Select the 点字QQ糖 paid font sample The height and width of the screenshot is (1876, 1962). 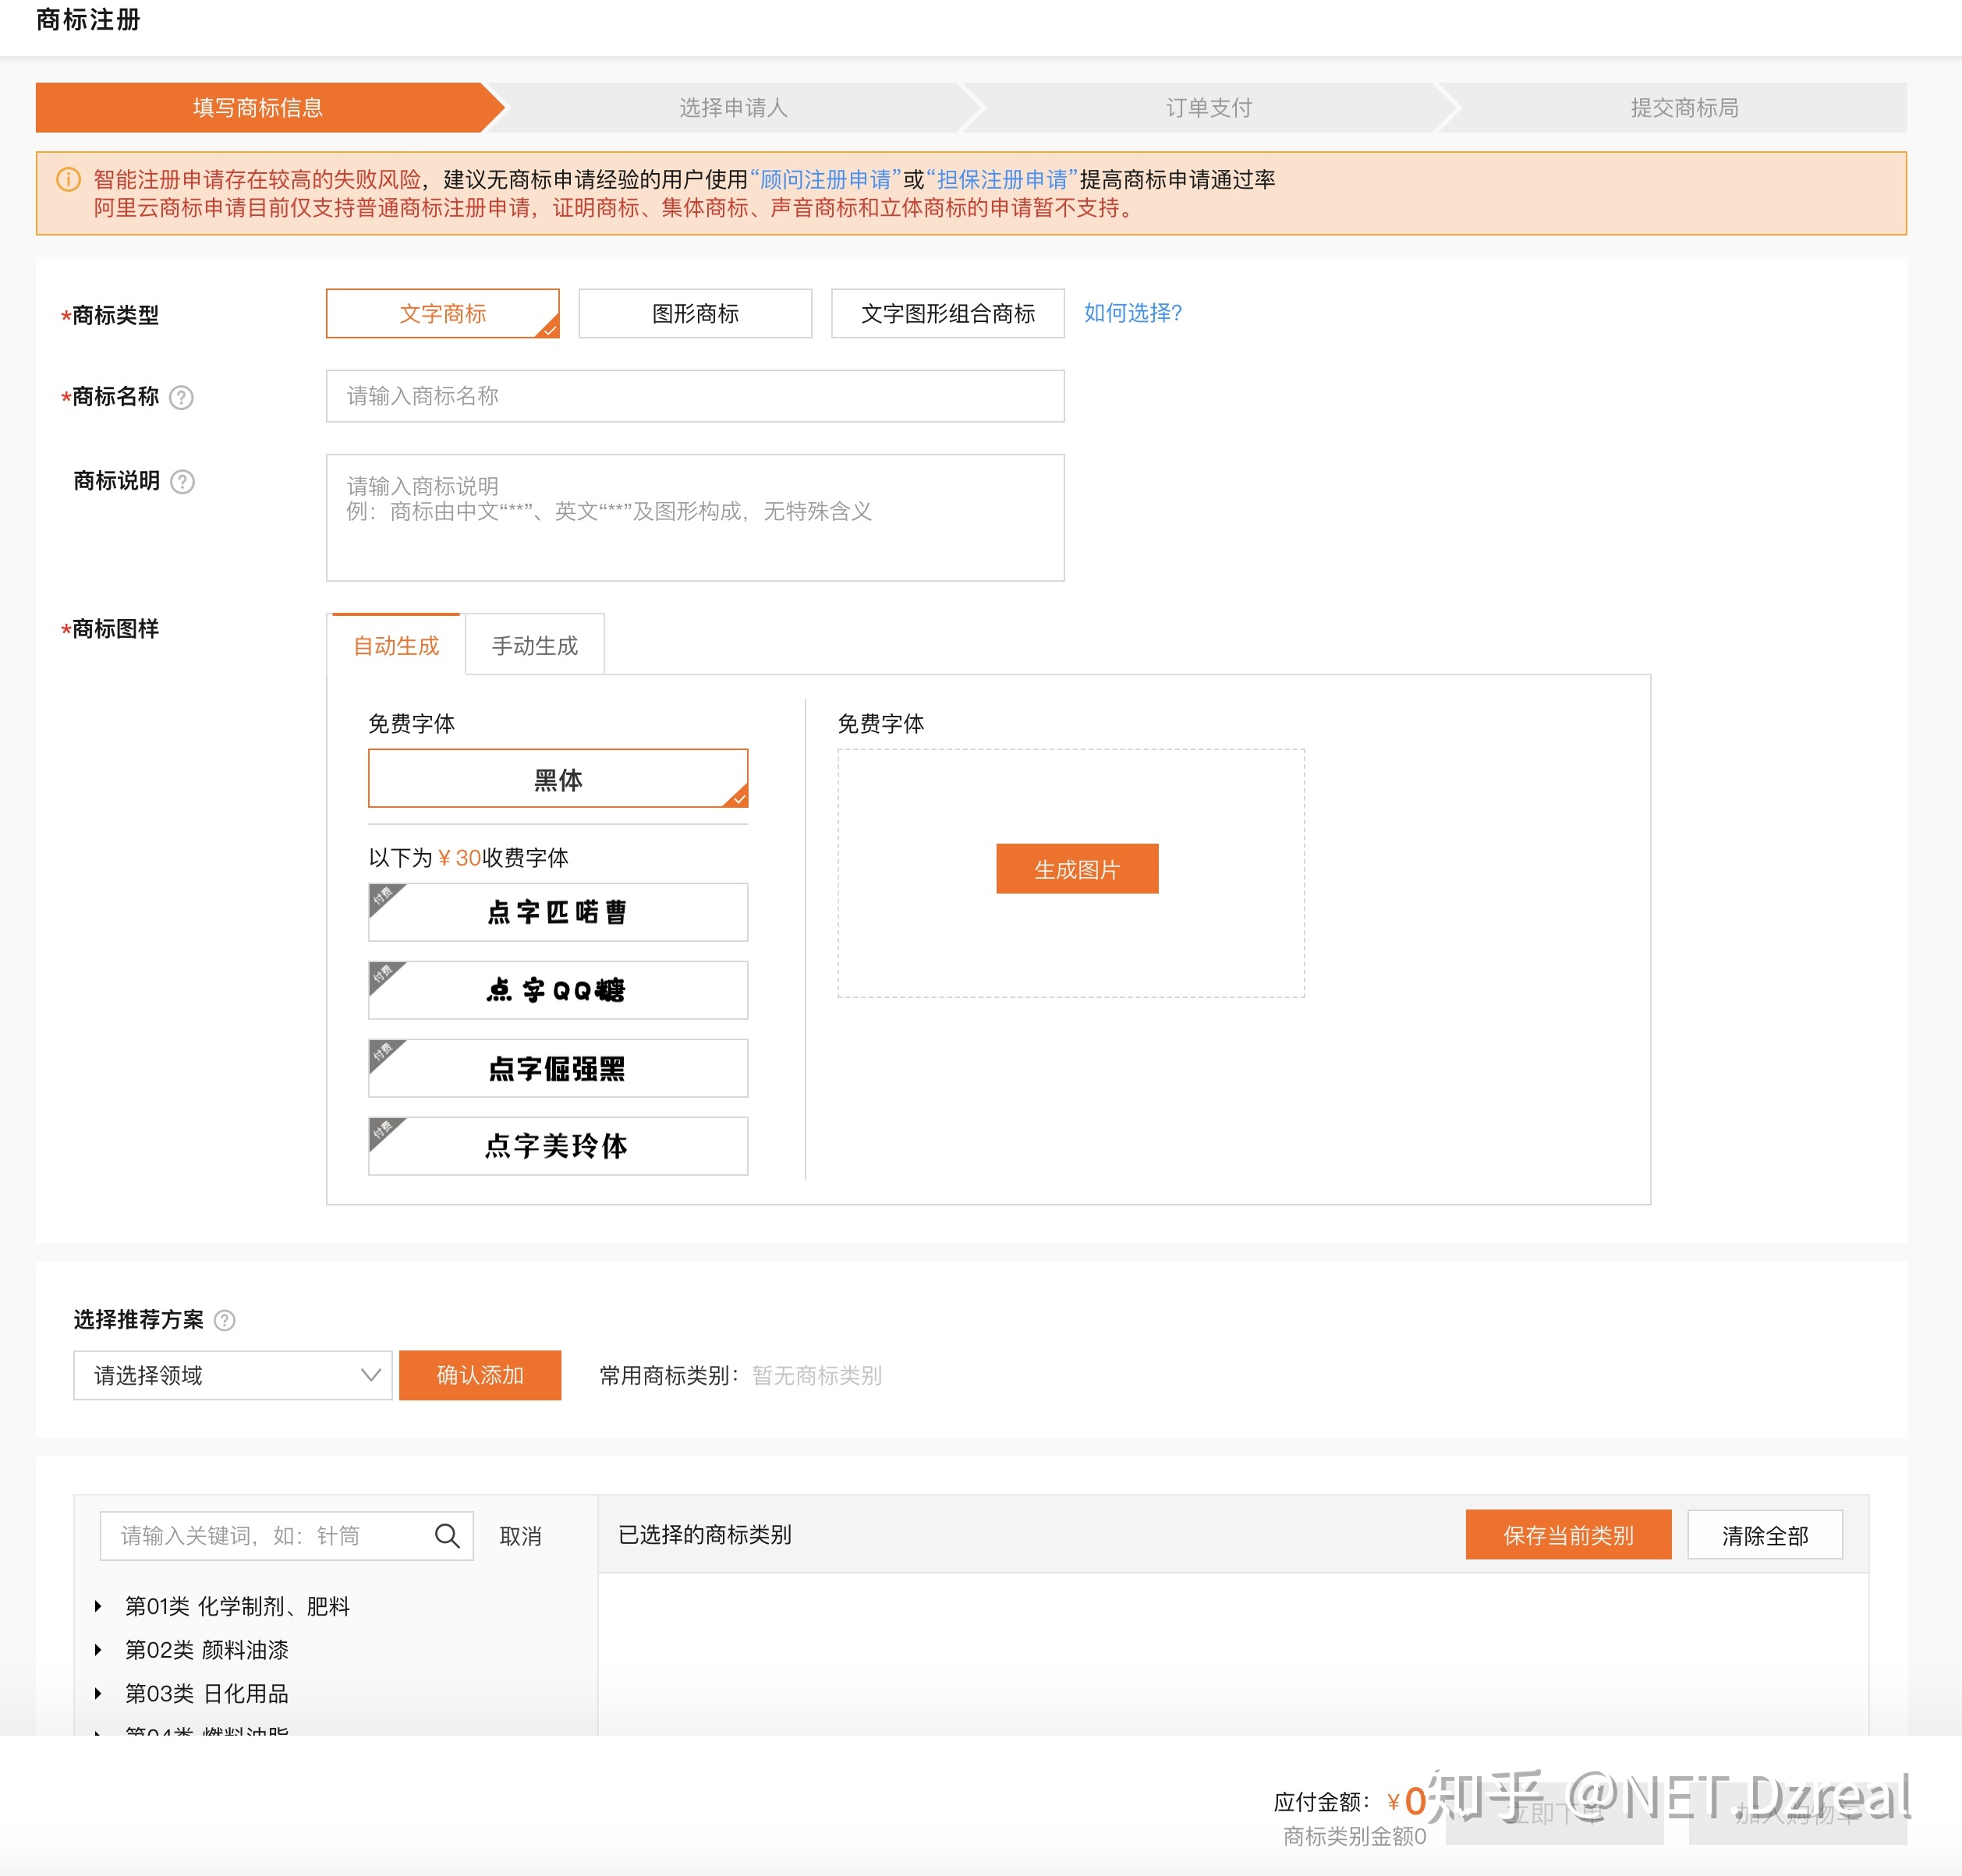[557, 990]
